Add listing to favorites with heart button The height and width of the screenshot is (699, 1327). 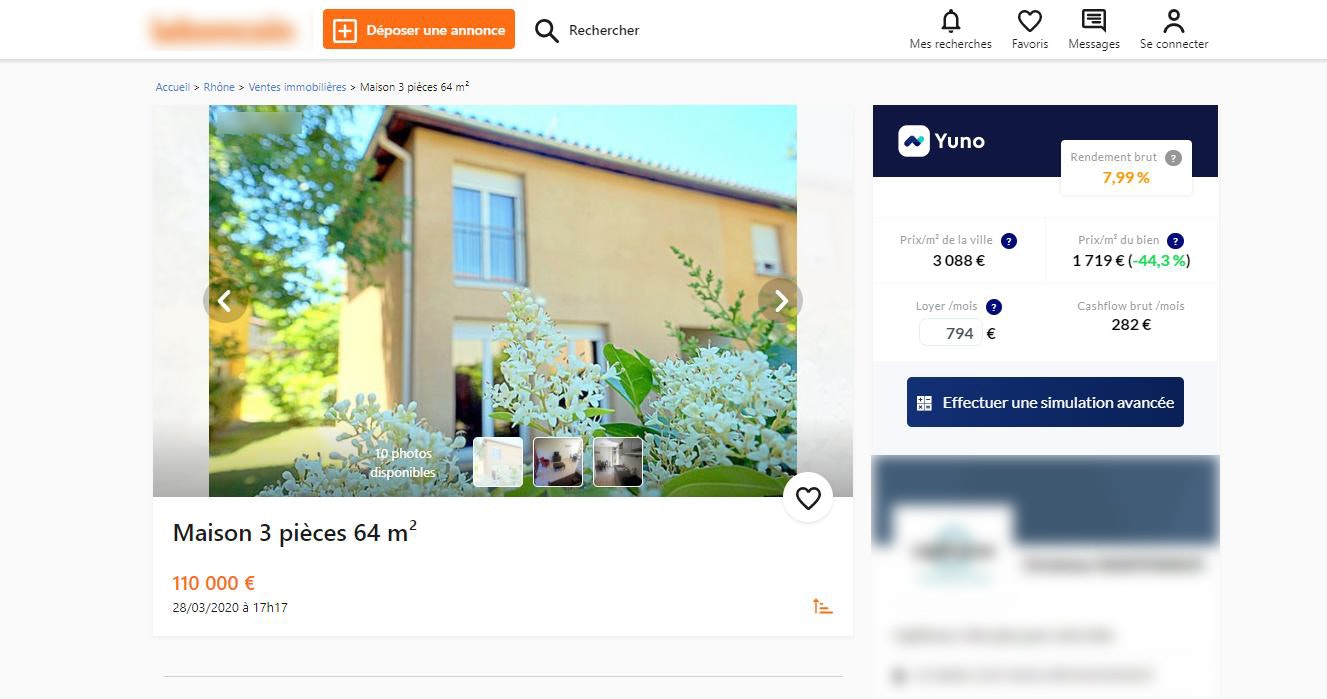(x=808, y=497)
